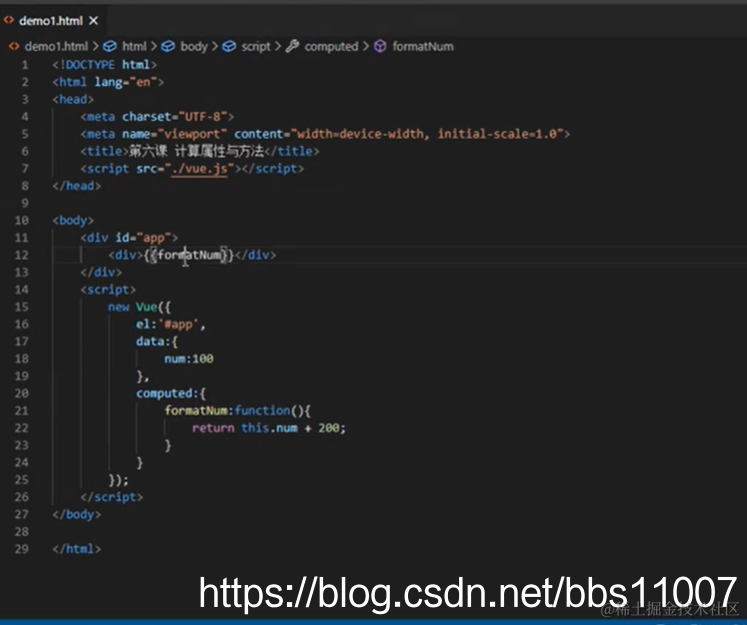Select html in the breadcrumb path
The image size is (747, 625).
pos(134,47)
